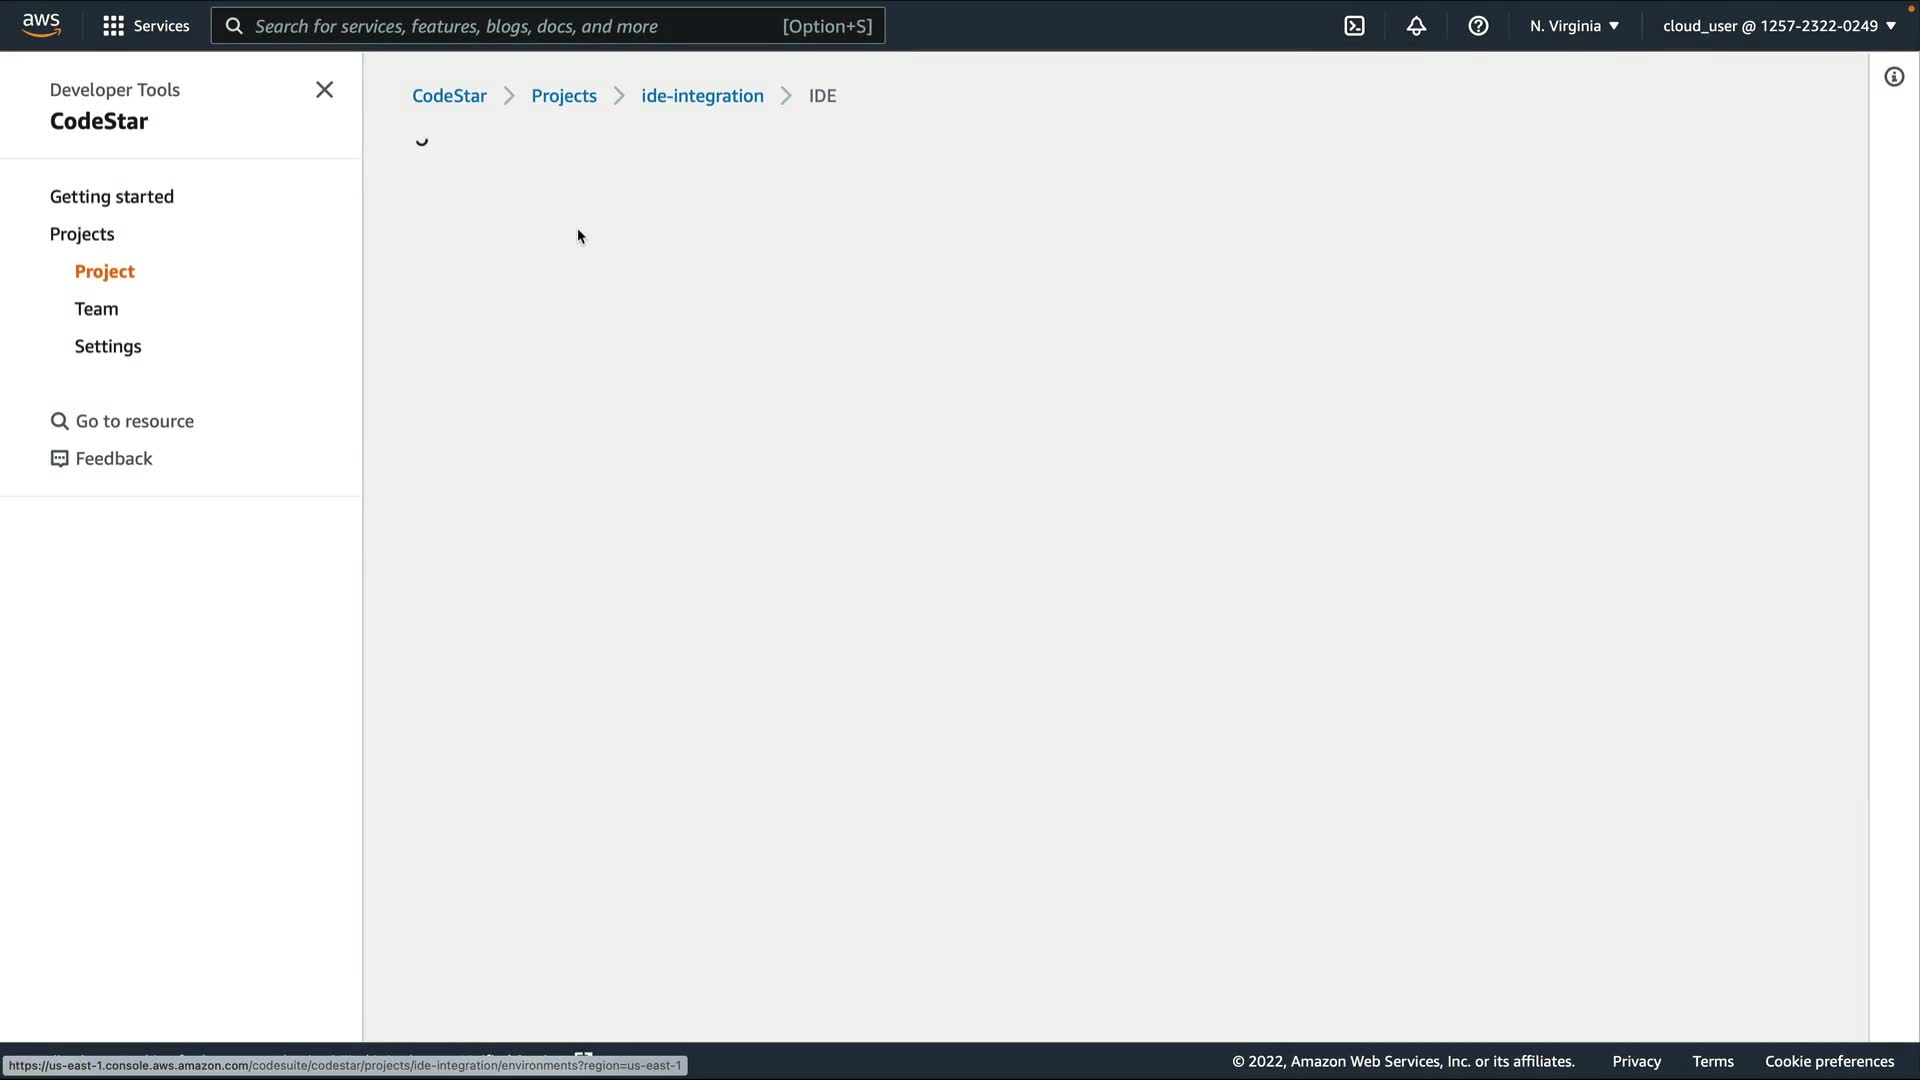Open the CloudShell terminal icon
The image size is (1920, 1080).
point(1354,26)
